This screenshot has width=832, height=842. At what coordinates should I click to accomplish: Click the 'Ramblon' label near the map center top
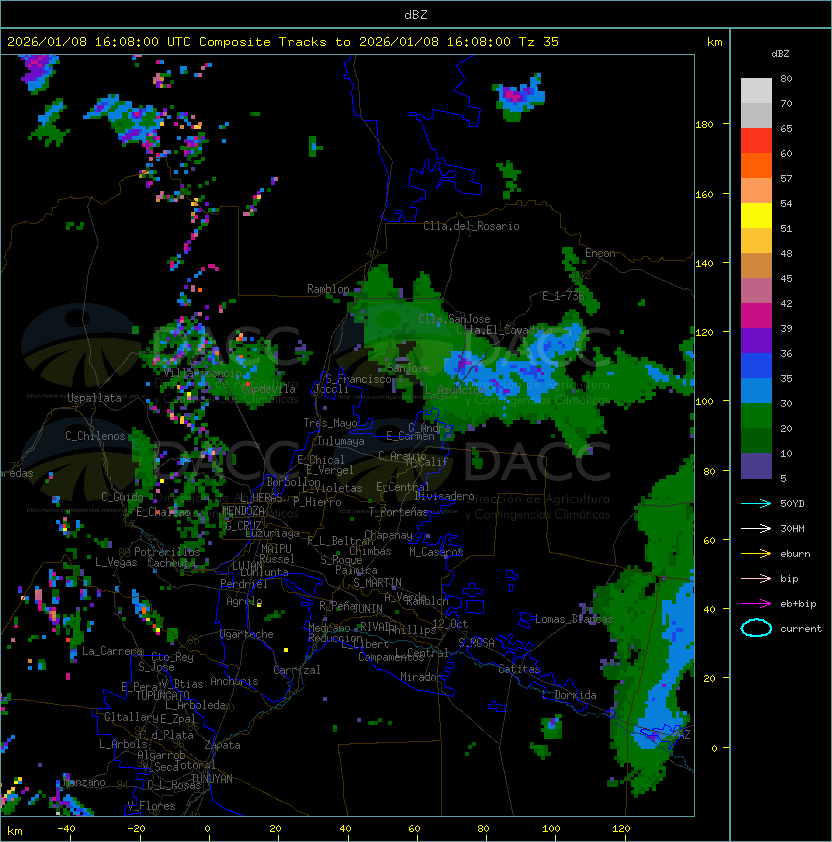(x=328, y=289)
